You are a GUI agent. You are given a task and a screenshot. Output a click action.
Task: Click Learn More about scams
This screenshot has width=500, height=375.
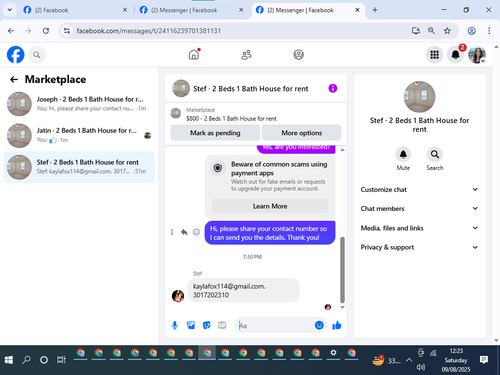tap(270, 206)
